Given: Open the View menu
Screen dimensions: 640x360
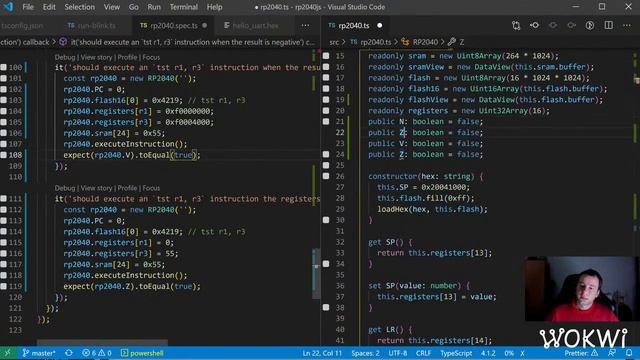Looking at the screenshot, I should pos(111,7).
